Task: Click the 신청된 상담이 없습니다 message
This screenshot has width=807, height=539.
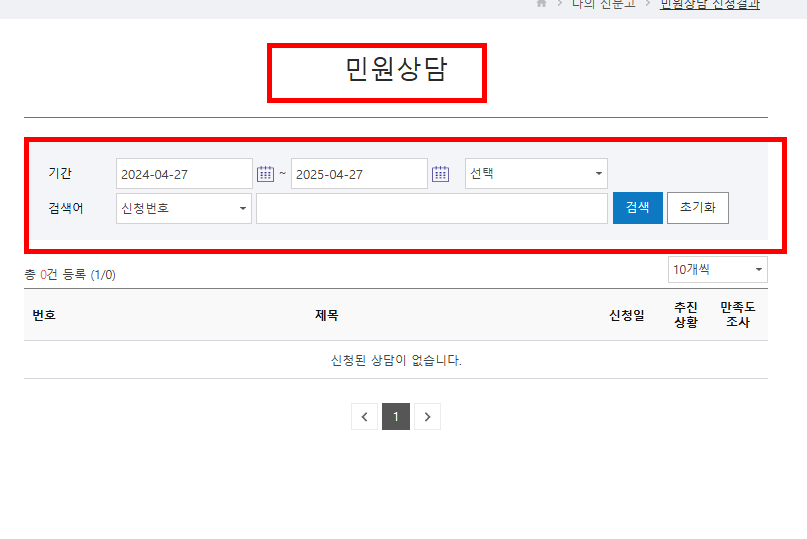Action: tap(396, 360)
